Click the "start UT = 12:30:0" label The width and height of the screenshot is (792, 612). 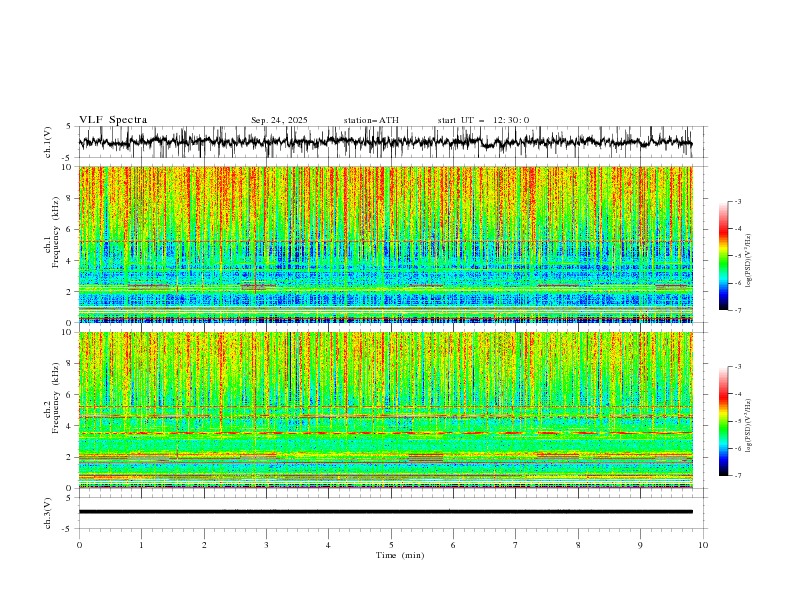483,120
